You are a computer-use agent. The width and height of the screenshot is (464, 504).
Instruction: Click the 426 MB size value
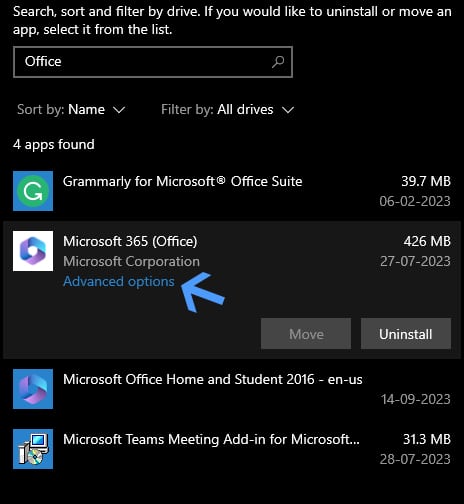pyautogui.click(x=427, y=241)
